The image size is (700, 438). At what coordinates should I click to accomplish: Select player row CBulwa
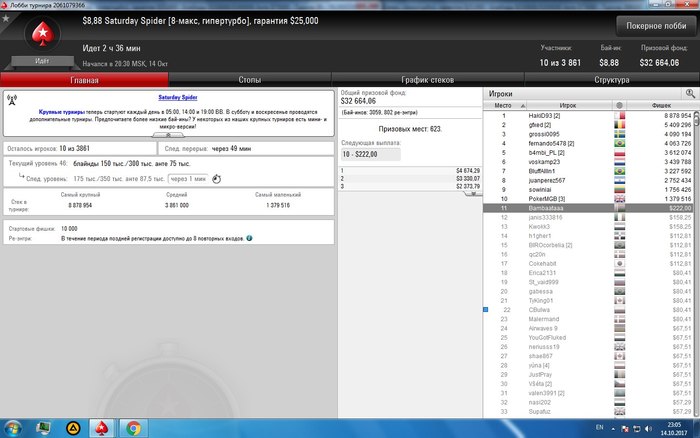(x=588, y=310)
